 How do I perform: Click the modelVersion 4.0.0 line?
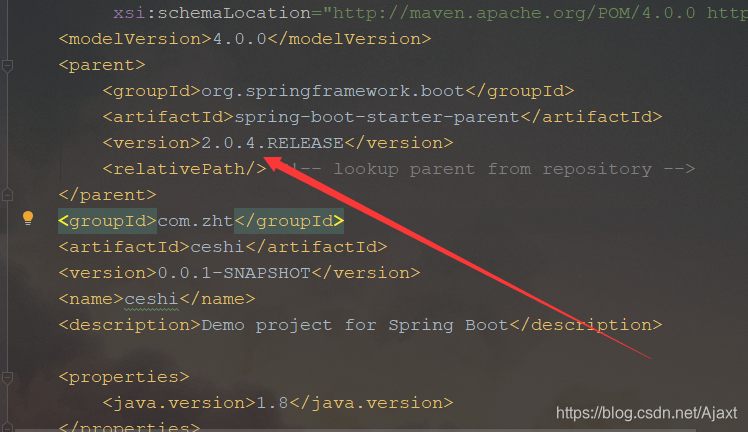tap(245, 39)
